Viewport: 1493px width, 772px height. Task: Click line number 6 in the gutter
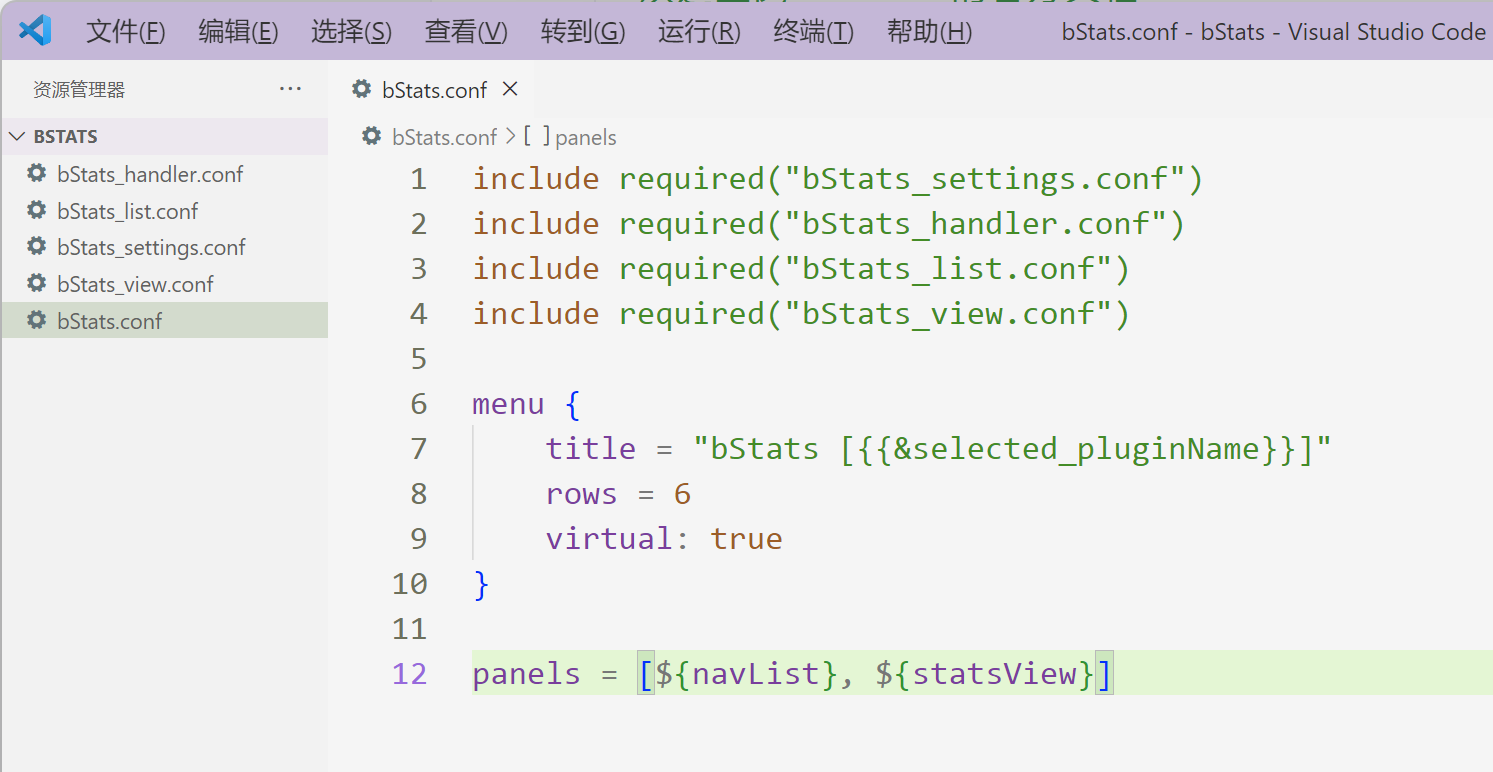418,404
